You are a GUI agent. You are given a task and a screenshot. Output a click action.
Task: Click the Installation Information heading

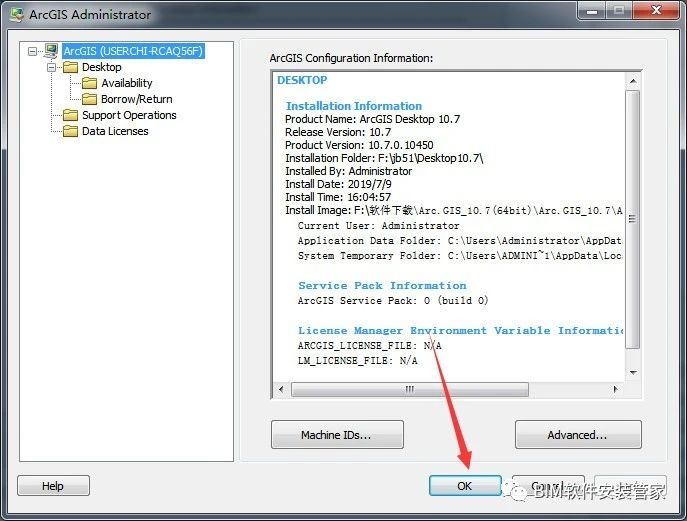354,106
